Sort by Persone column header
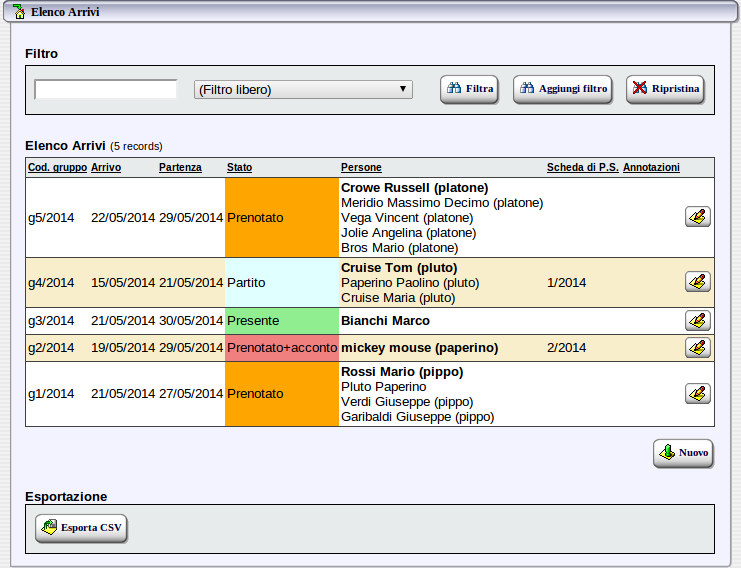 pos(361,168)
